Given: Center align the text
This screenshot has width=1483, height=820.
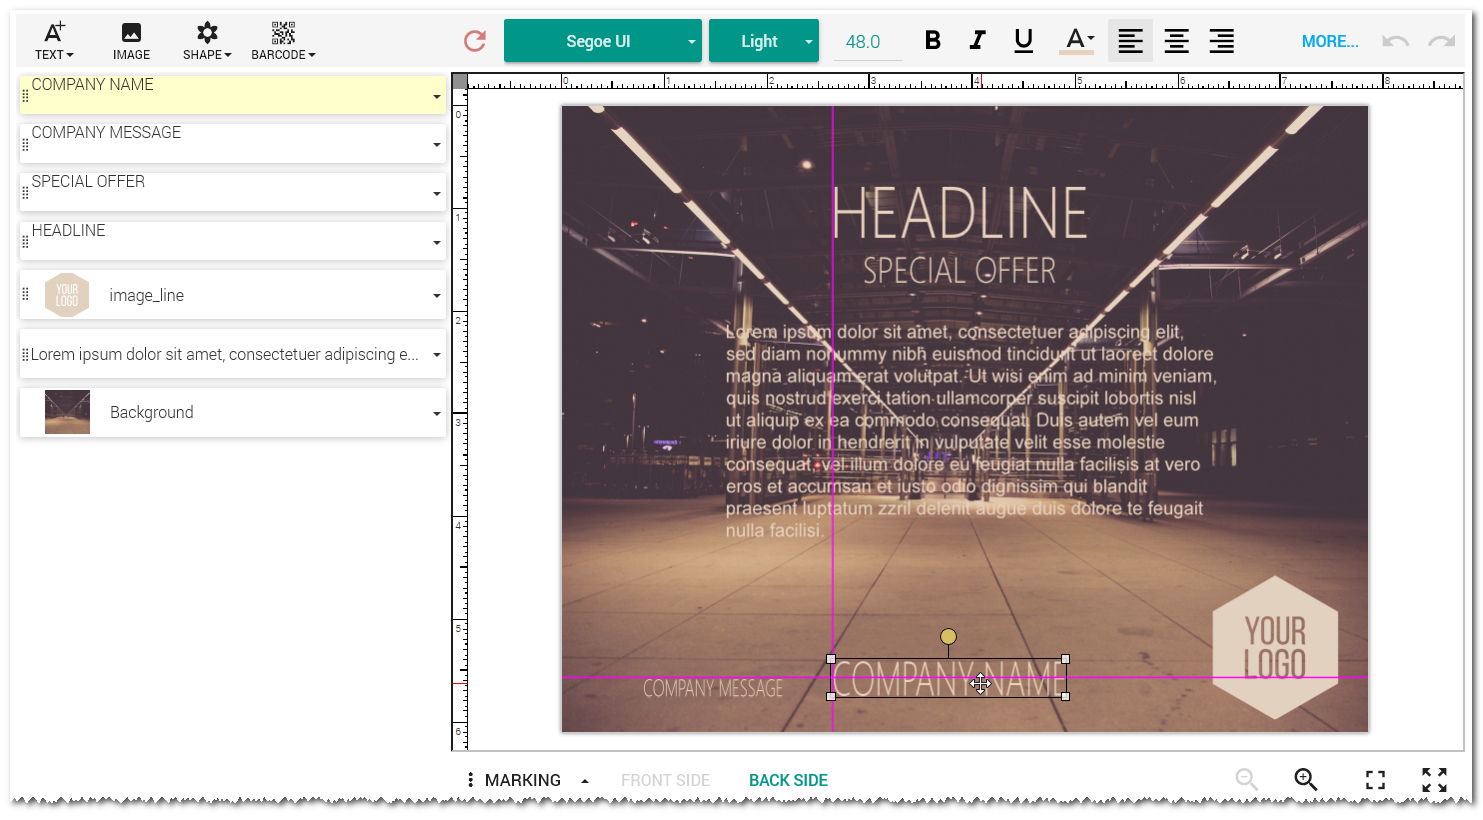Looking at the screenshot, I should pos(1176,41).
